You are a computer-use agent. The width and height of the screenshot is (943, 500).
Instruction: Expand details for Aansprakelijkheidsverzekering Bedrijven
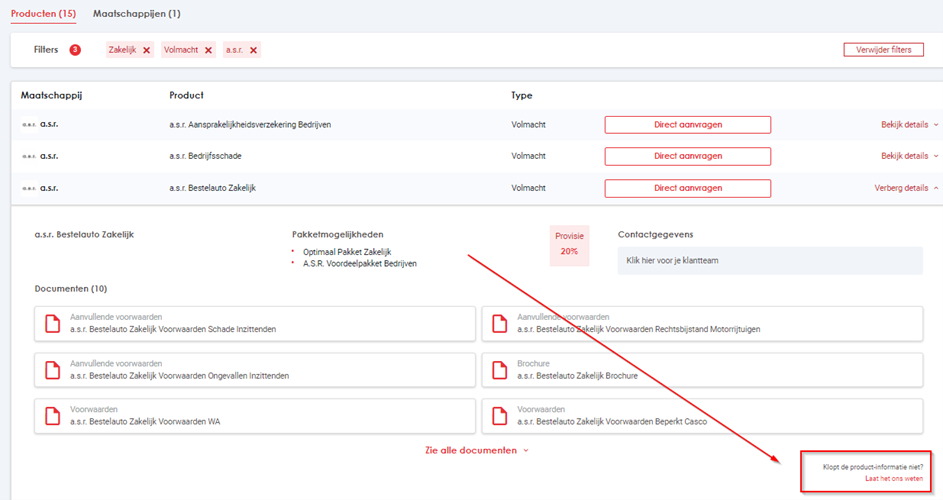point(909,125)
